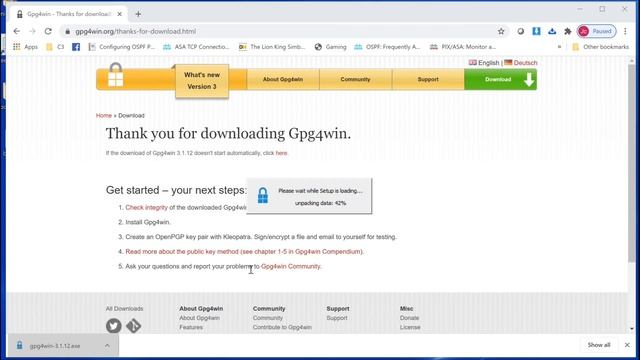Screen dimensions: 640x360
Task: Open the Check integrity link
Action: click(x=147, y=207)
